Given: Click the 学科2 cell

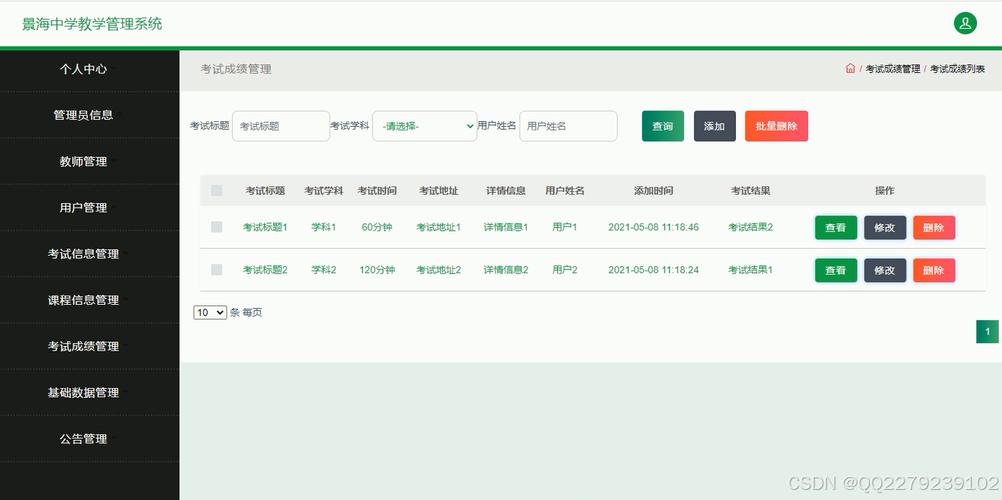Looking at the screenshot, I should coord(323,270).
